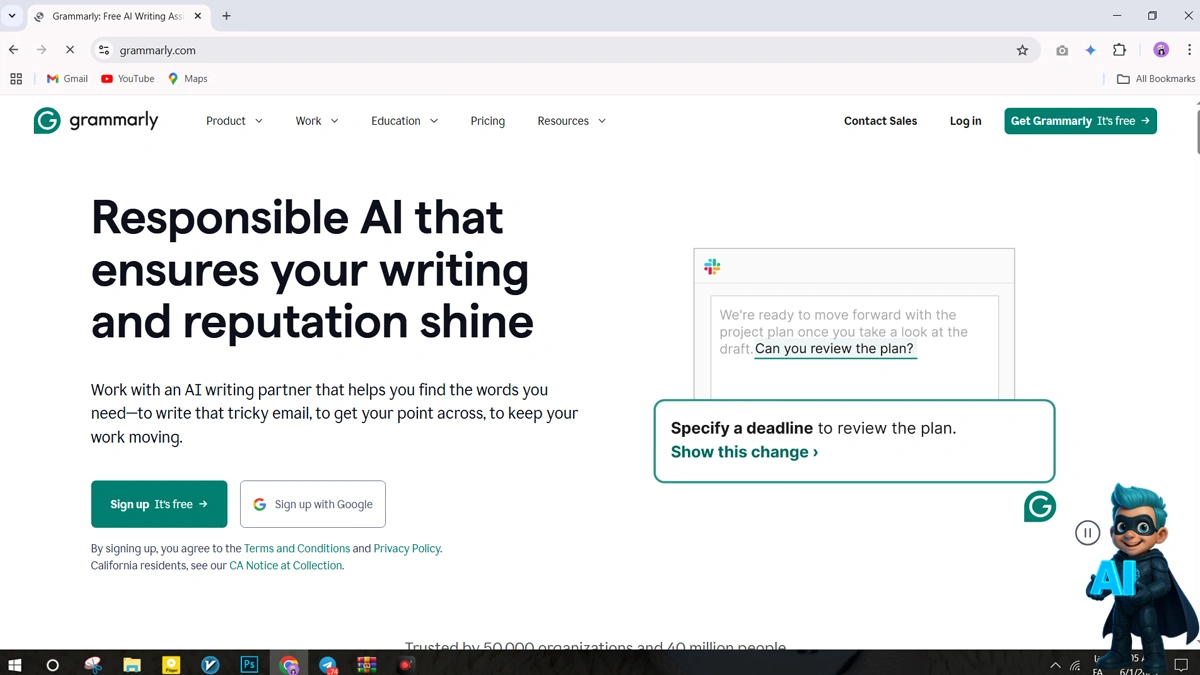Expand the Resources dropdown menu
The height and width of the screenshot is (675, 1200).
point(572,121)
